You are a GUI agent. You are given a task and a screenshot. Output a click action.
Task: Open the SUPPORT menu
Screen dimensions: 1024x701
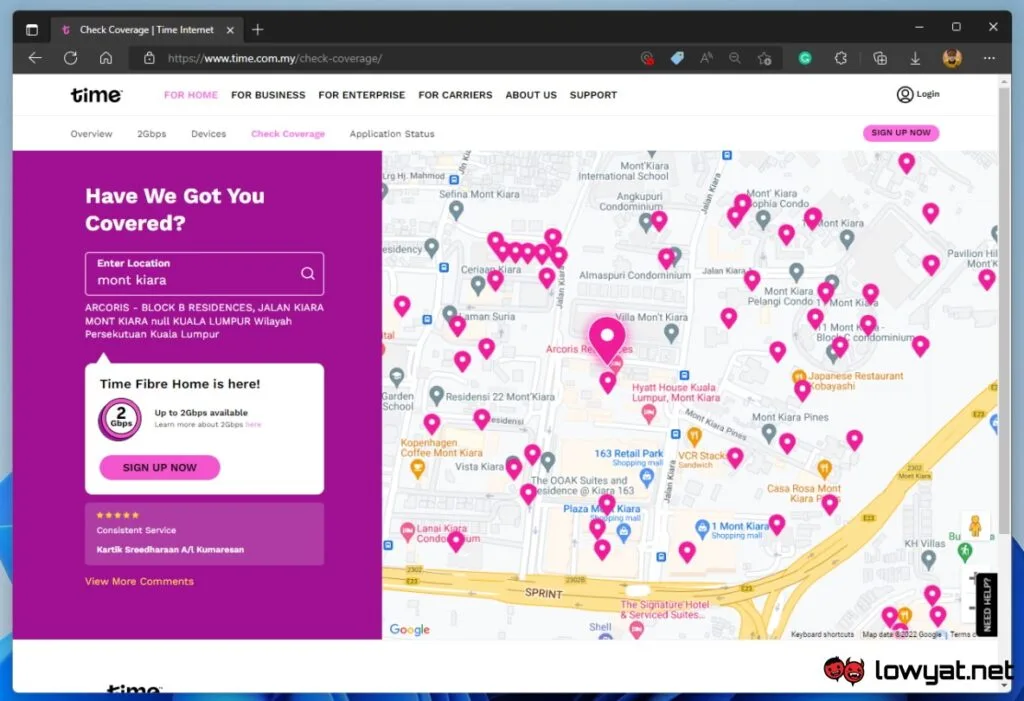(x=593, y=95)
